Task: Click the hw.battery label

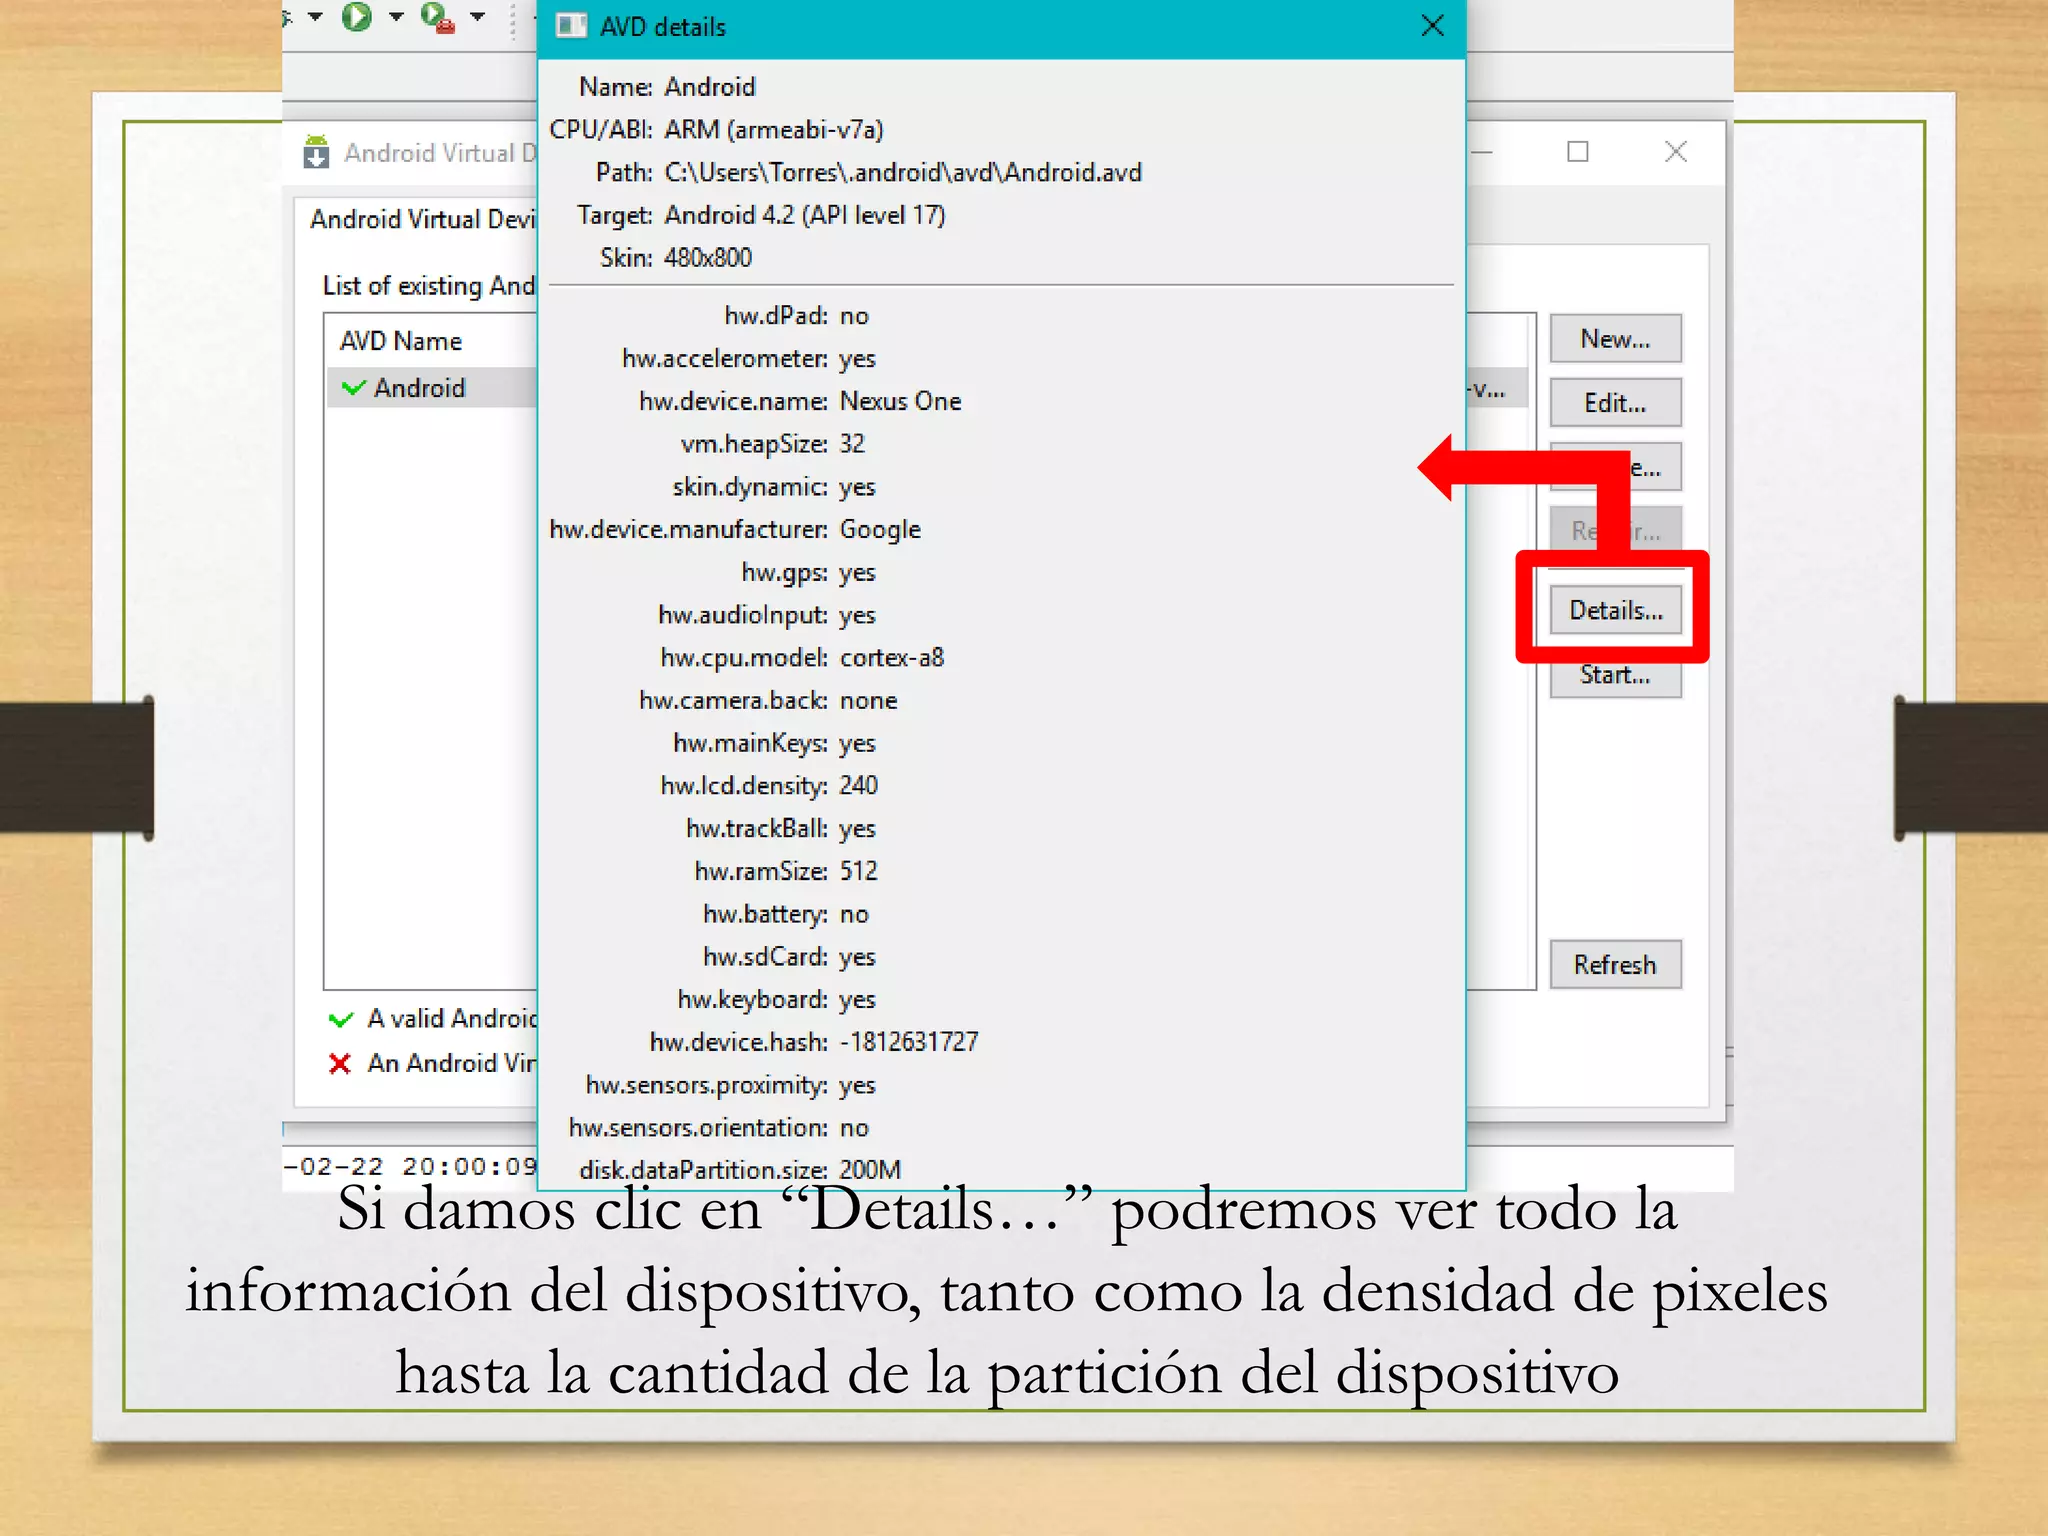Action: 765,914
